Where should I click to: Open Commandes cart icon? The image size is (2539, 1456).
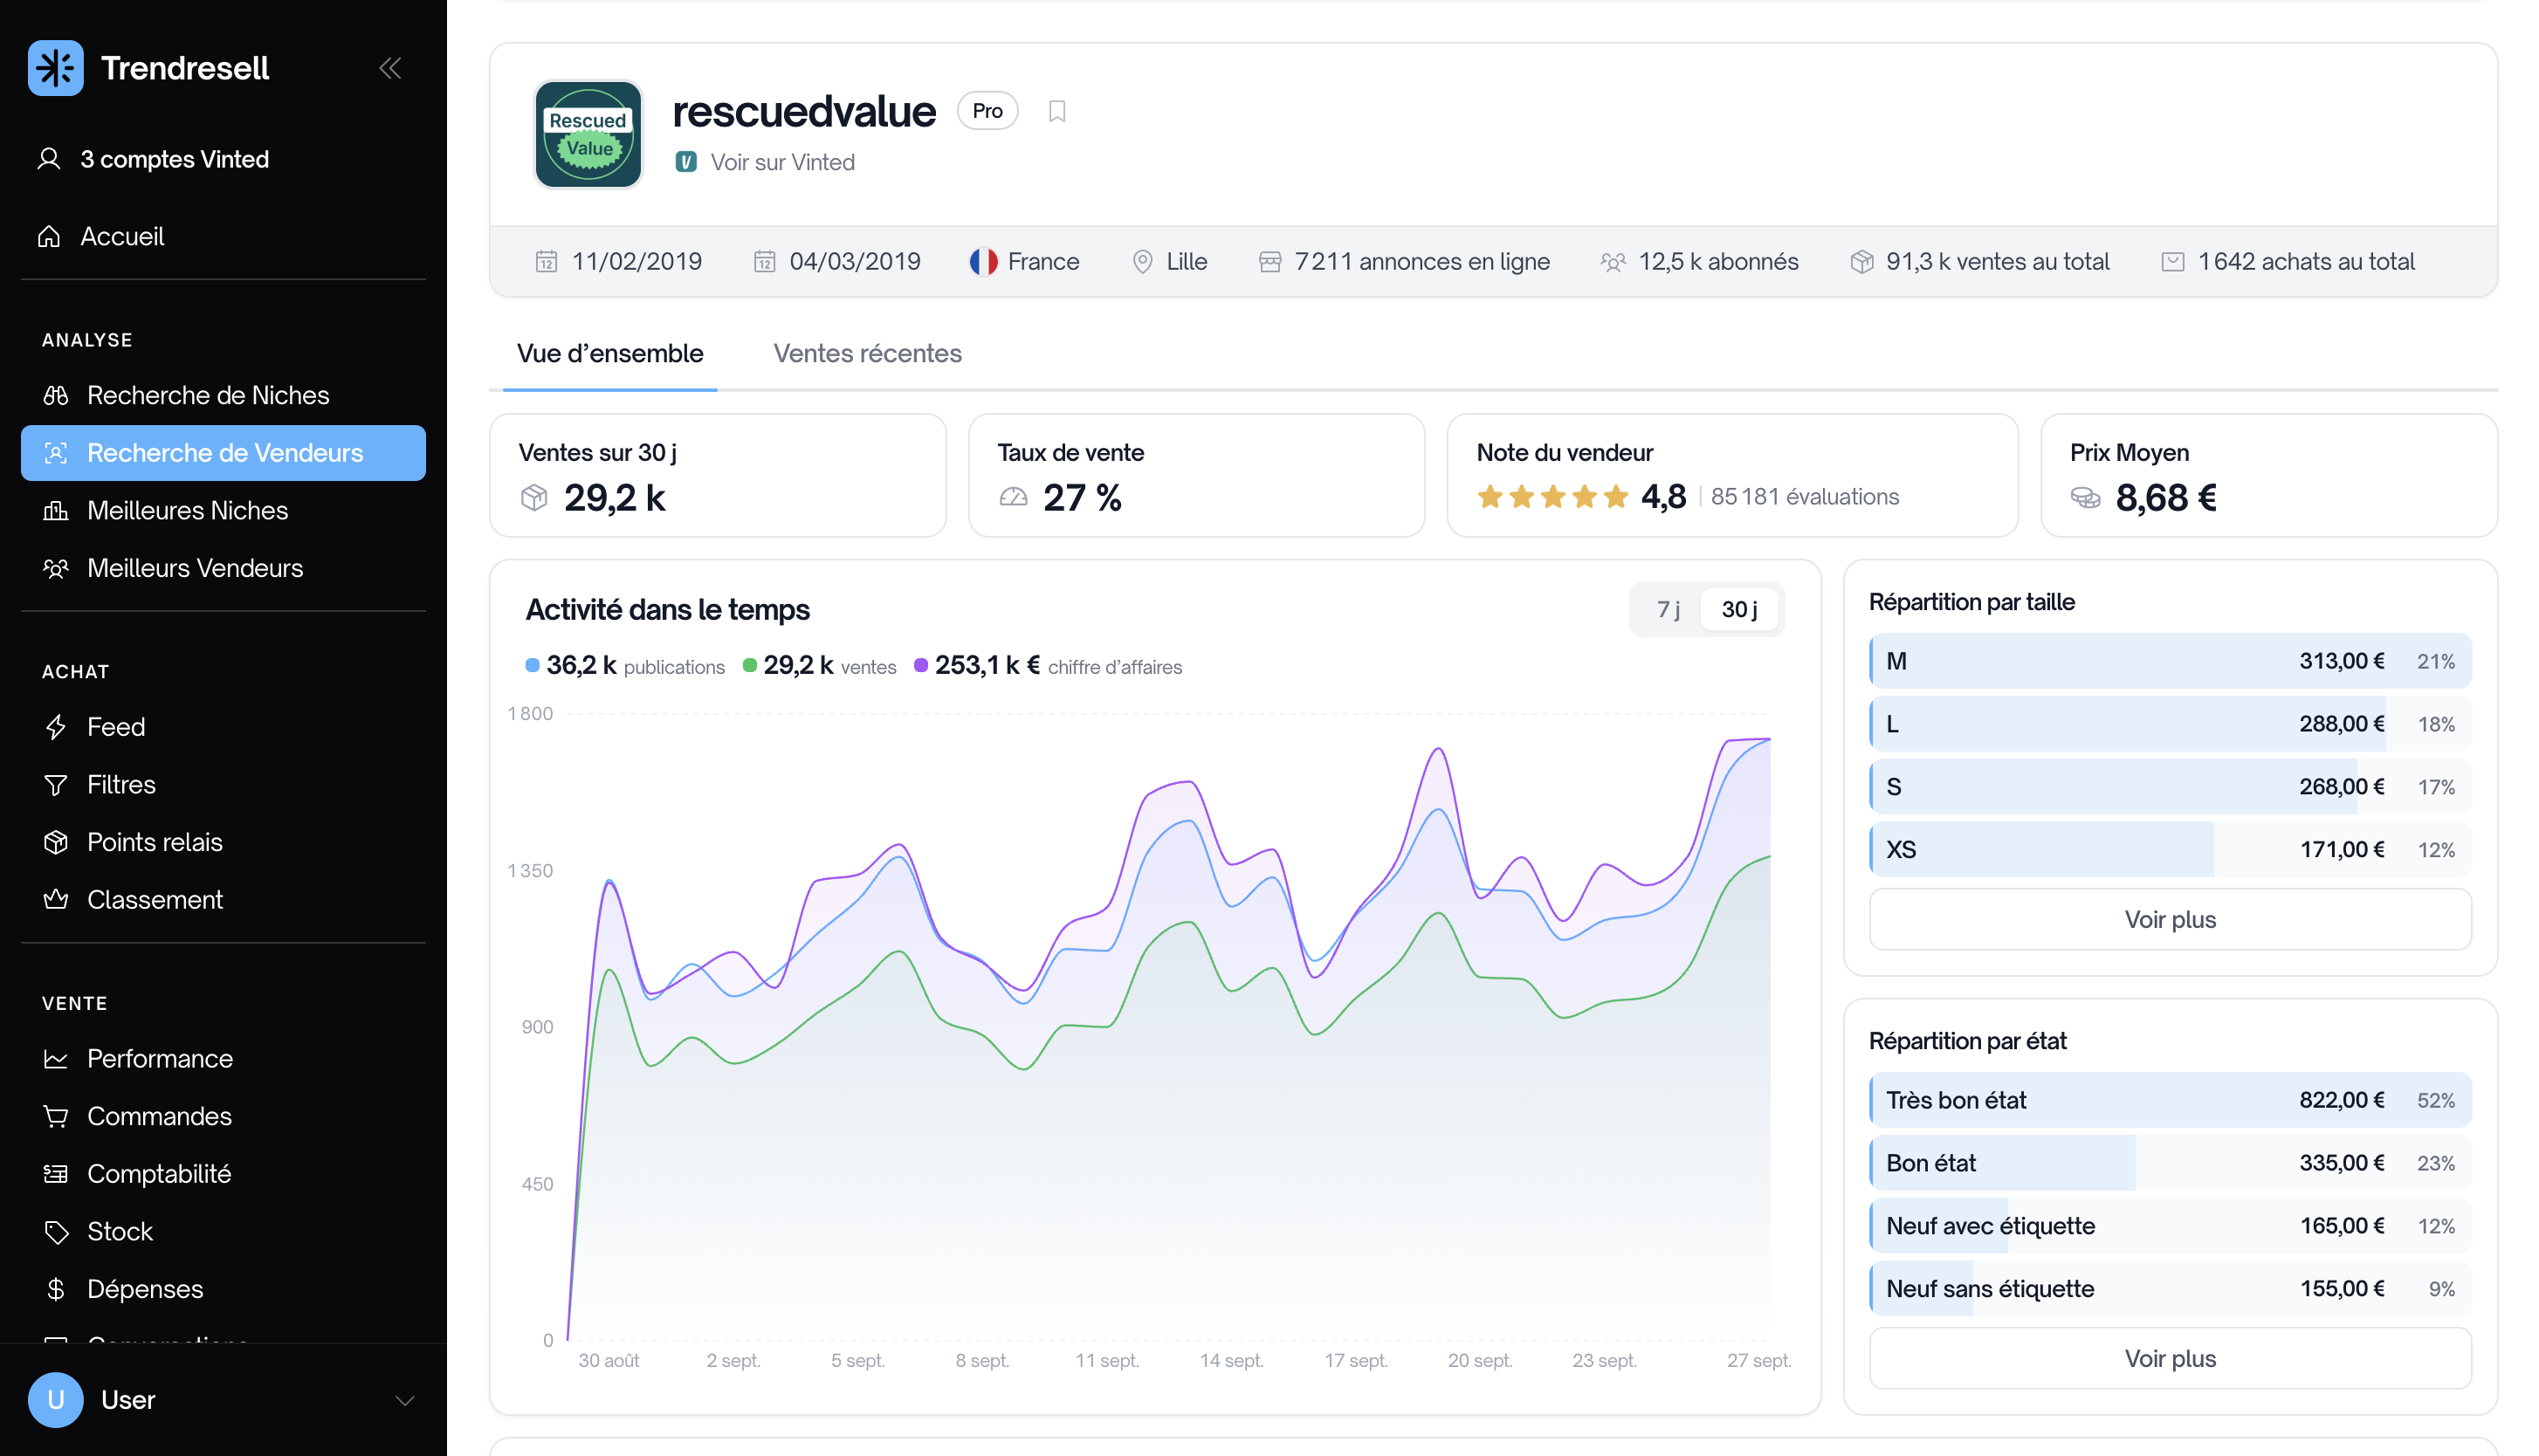pos(56,1116)
